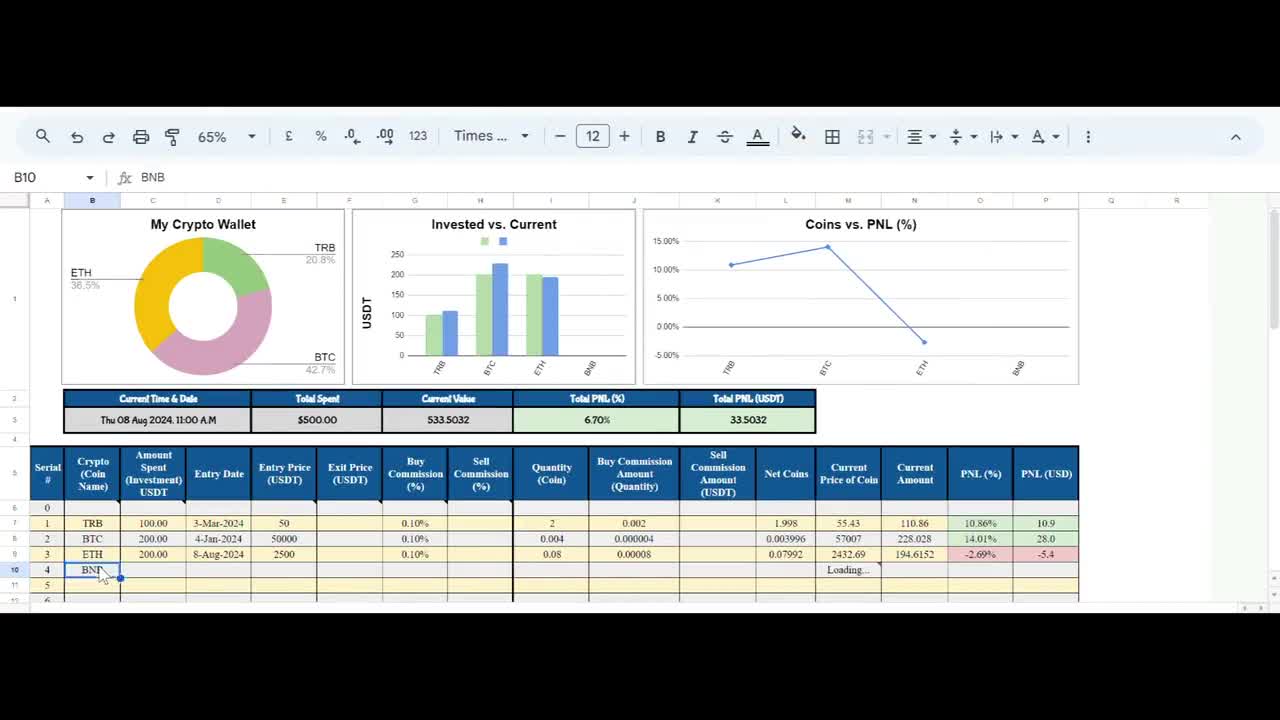Image resolution: width=1280 pixels, height=720 pixels.
Task: Open the horizontal align dropdown
Action: [x=918, y=136]
